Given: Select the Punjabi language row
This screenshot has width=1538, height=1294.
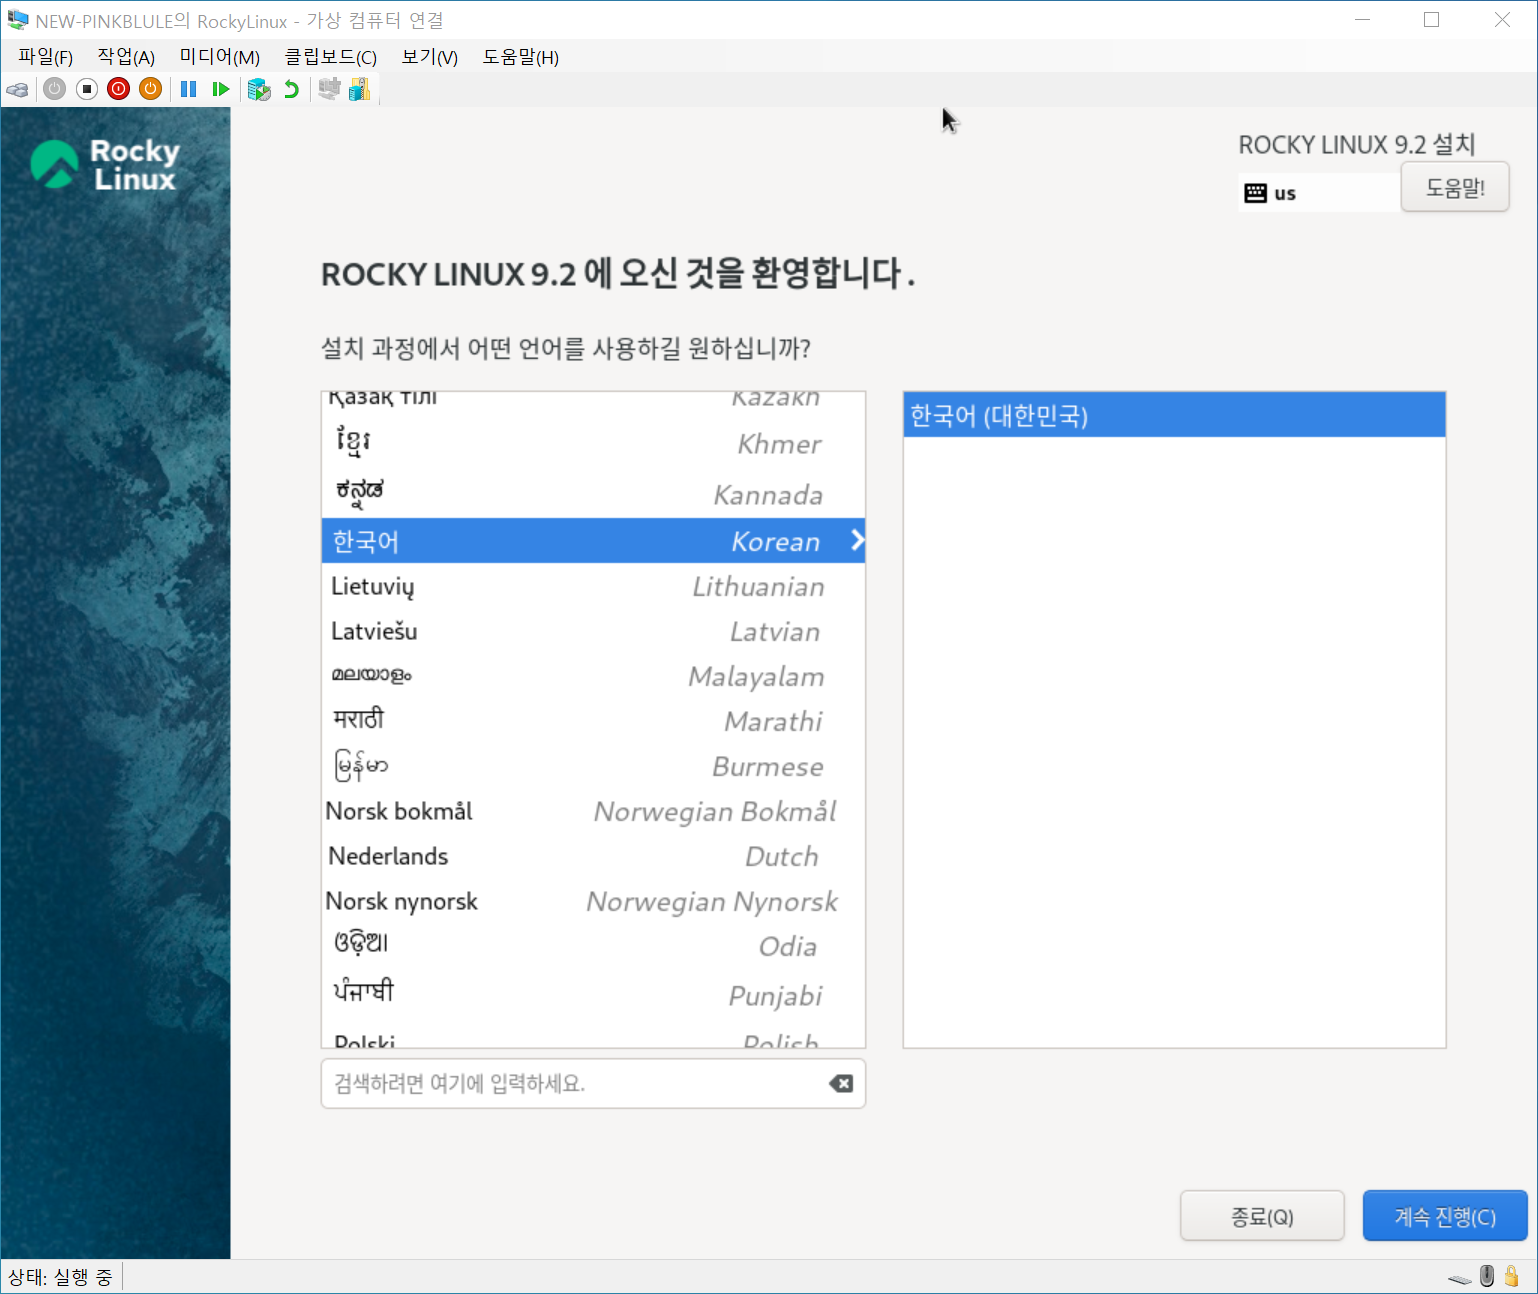Looking at the screenshot, I should tap(593, 995).
